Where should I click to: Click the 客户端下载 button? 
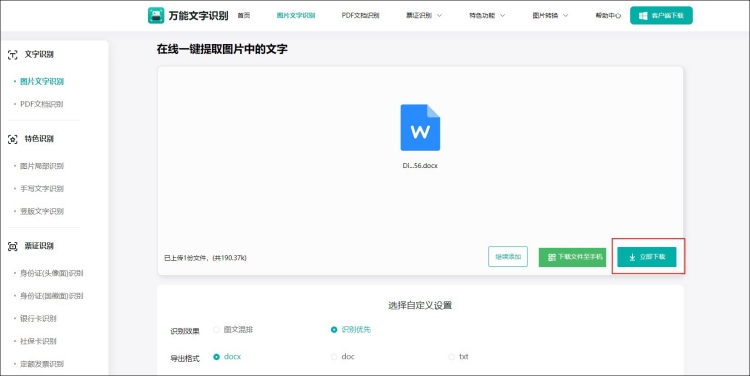(x=661, y=15)
